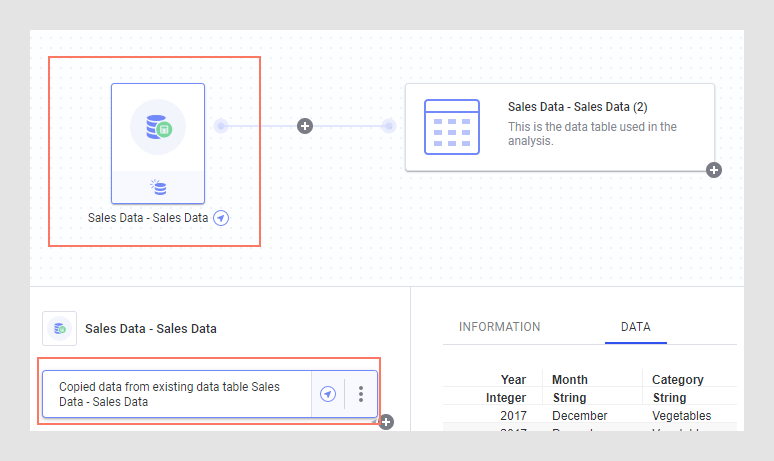Click the Year column header
The height and width of the screenshot is (461, 774).
click(513, 380)
